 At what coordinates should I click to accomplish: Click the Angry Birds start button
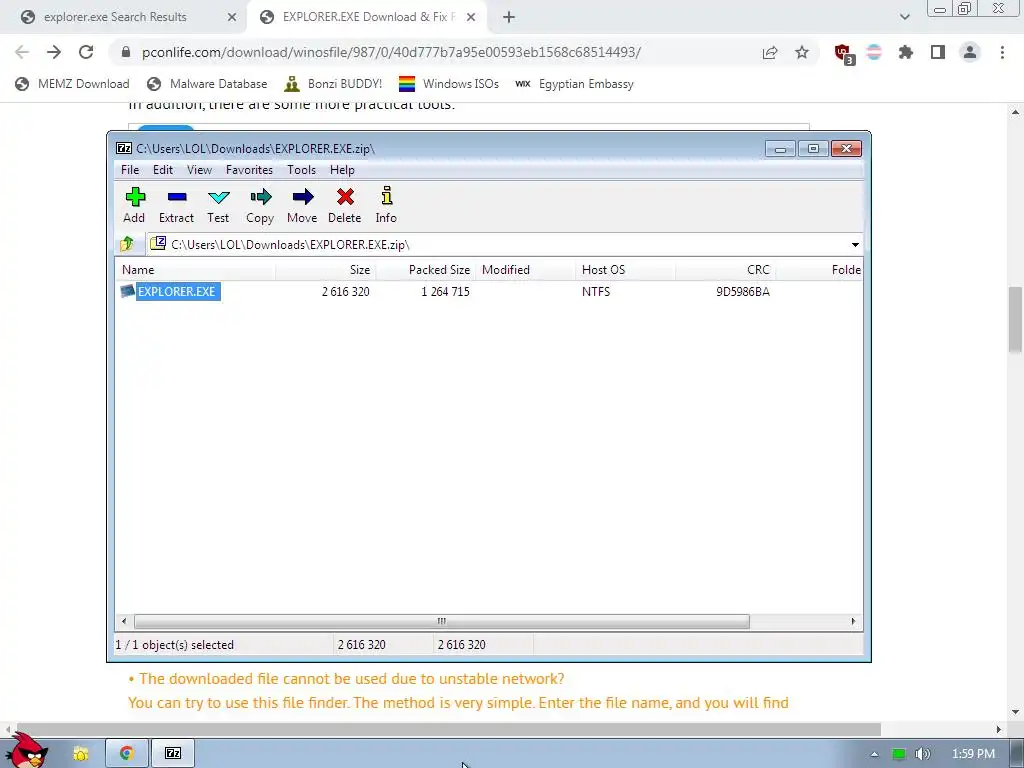[29, 751]
